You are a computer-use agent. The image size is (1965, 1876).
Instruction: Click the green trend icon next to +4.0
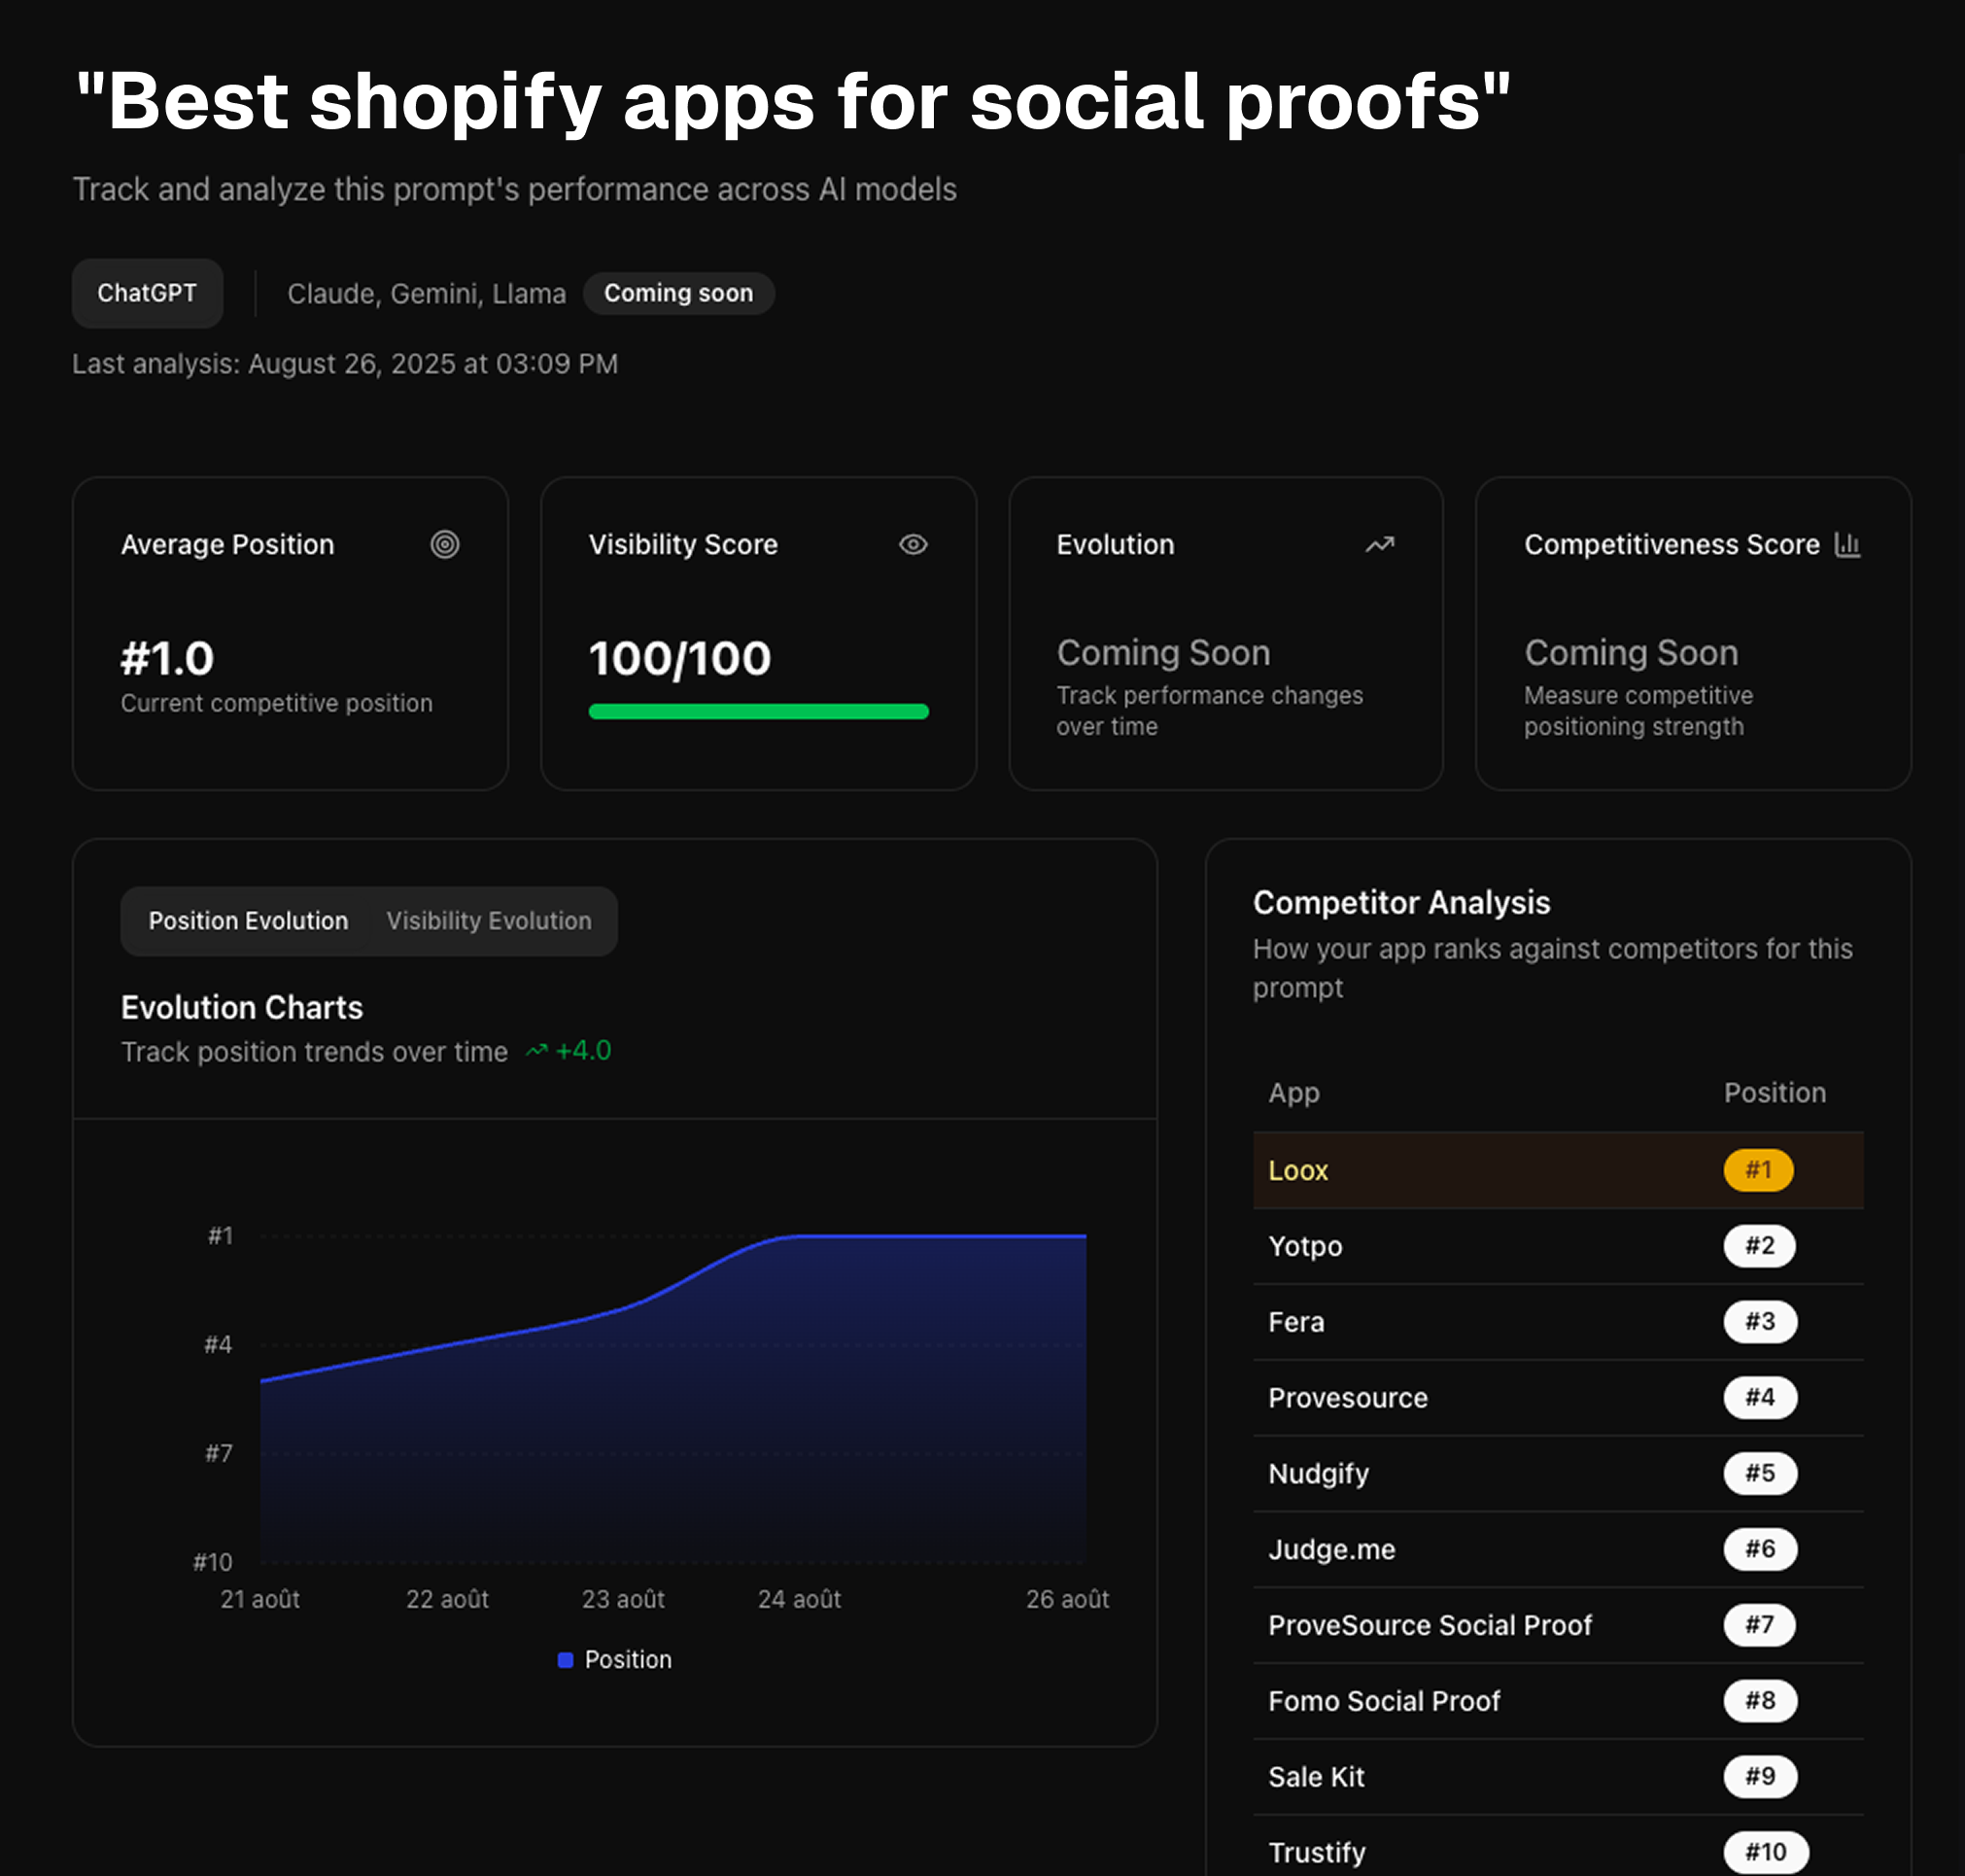[537, 1050]
